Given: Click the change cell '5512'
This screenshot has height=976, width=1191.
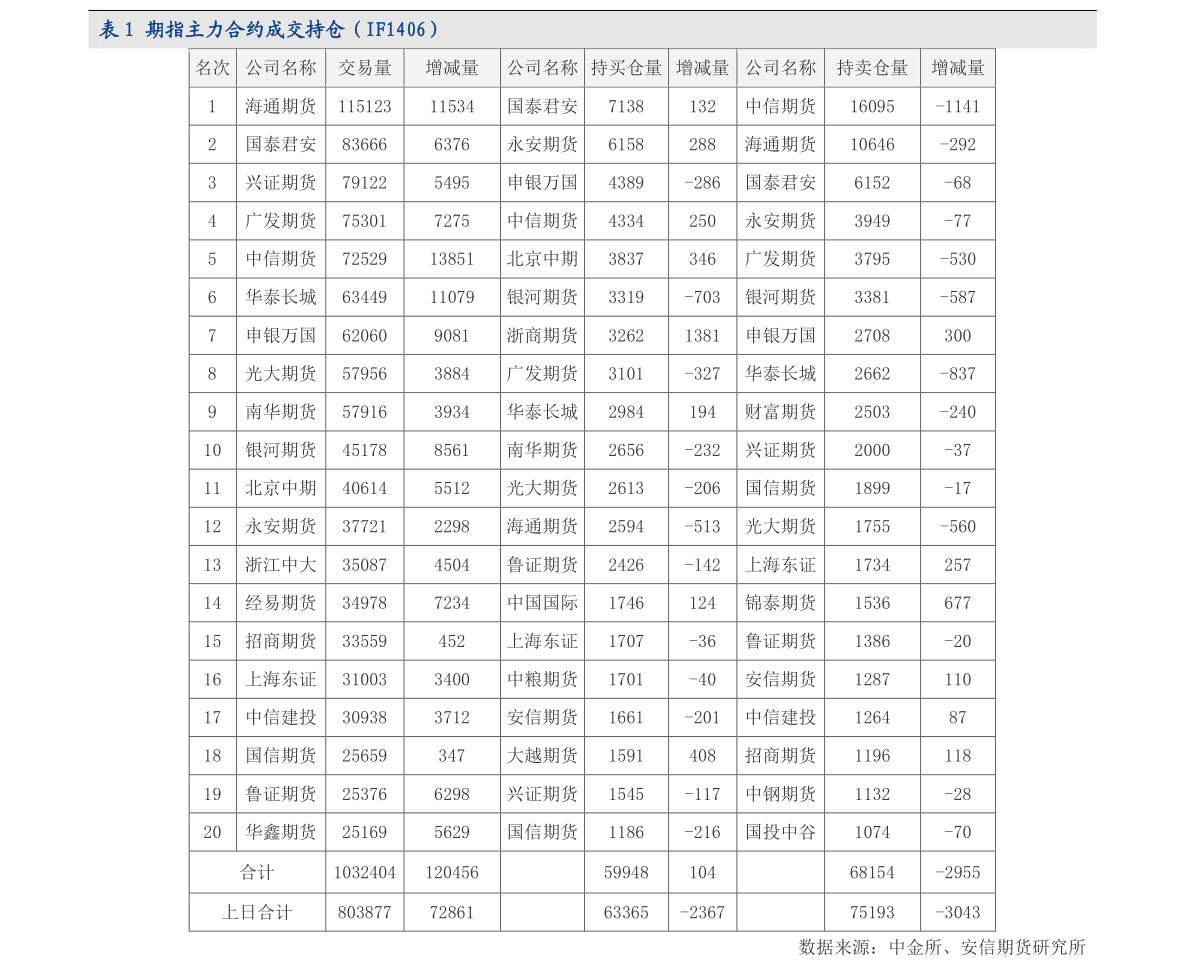Looking at the screenshot, I should (x=452, y=488).
